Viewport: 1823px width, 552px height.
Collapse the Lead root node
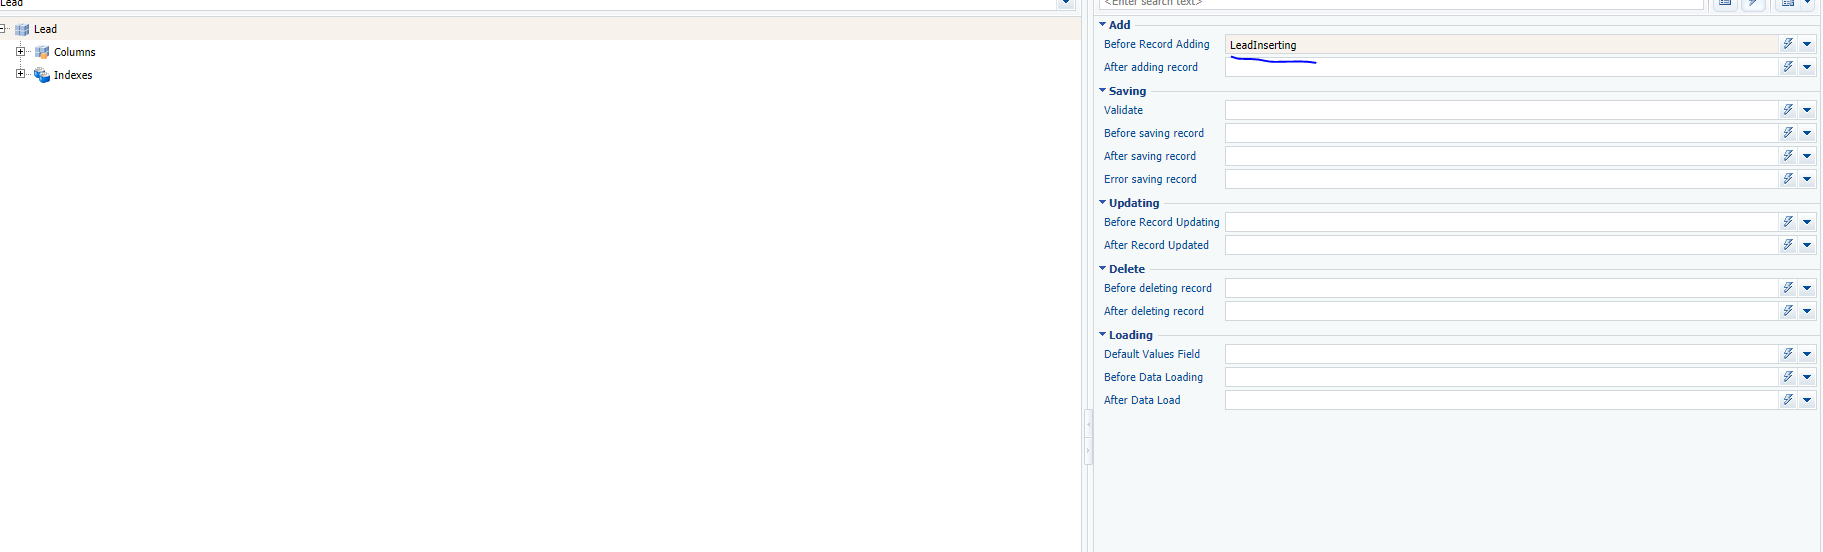click(3, 28)
